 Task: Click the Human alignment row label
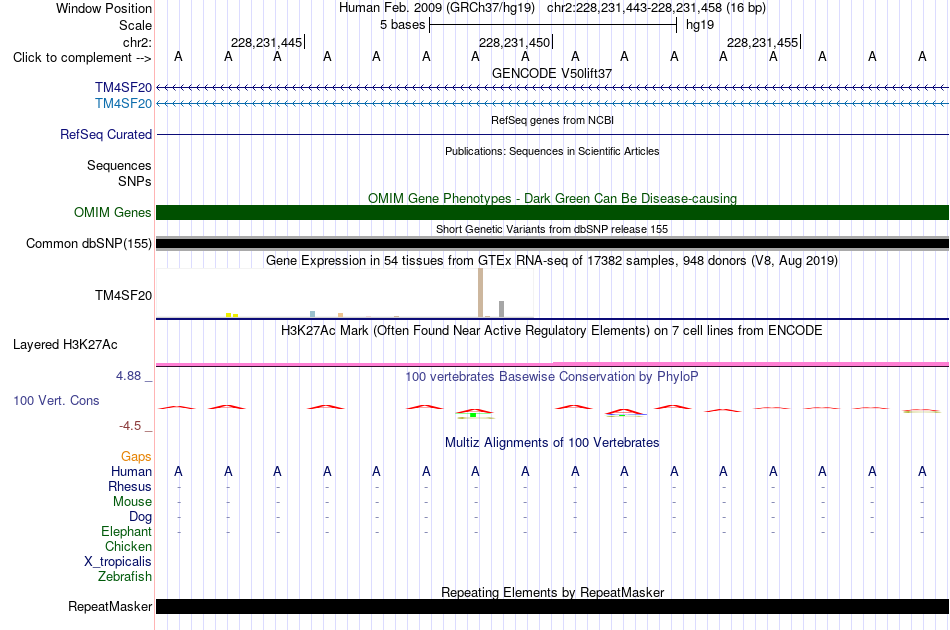click(131, 471)
